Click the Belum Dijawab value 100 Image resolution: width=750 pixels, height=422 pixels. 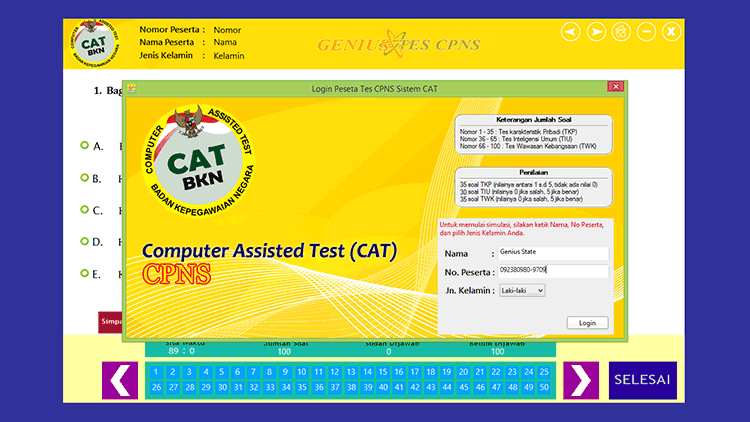[497, 352]
